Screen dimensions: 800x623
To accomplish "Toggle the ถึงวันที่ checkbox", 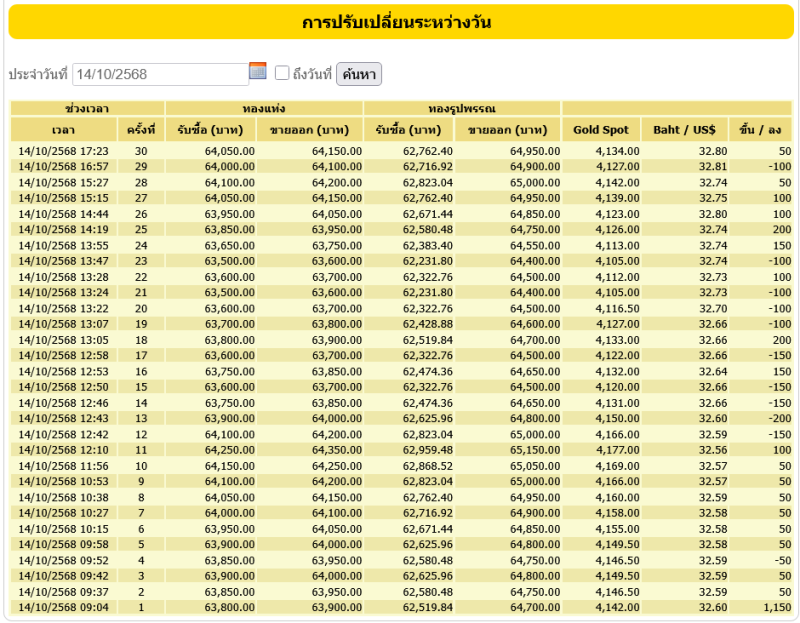I will tap(282, 73).
